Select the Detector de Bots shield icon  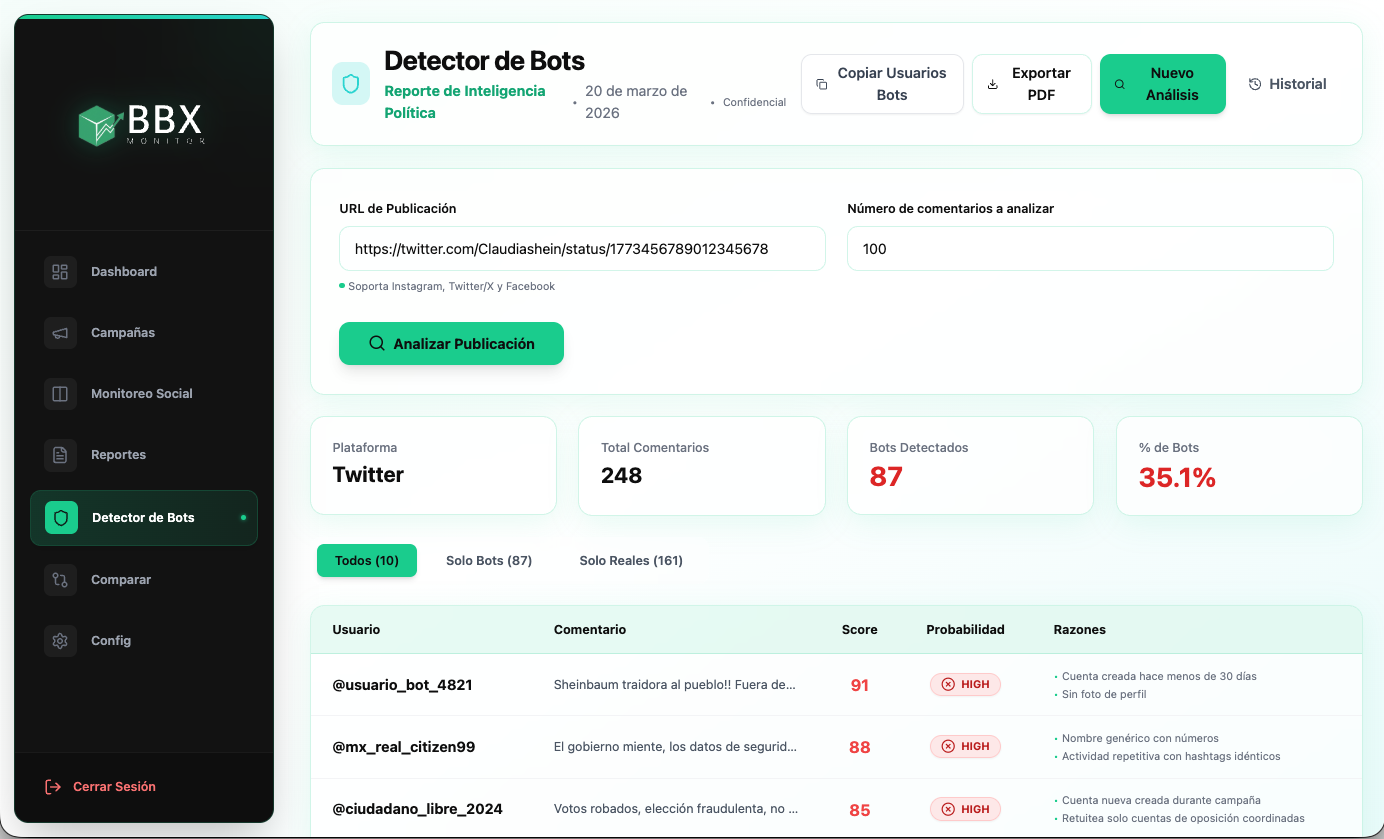tap(60, 517)
